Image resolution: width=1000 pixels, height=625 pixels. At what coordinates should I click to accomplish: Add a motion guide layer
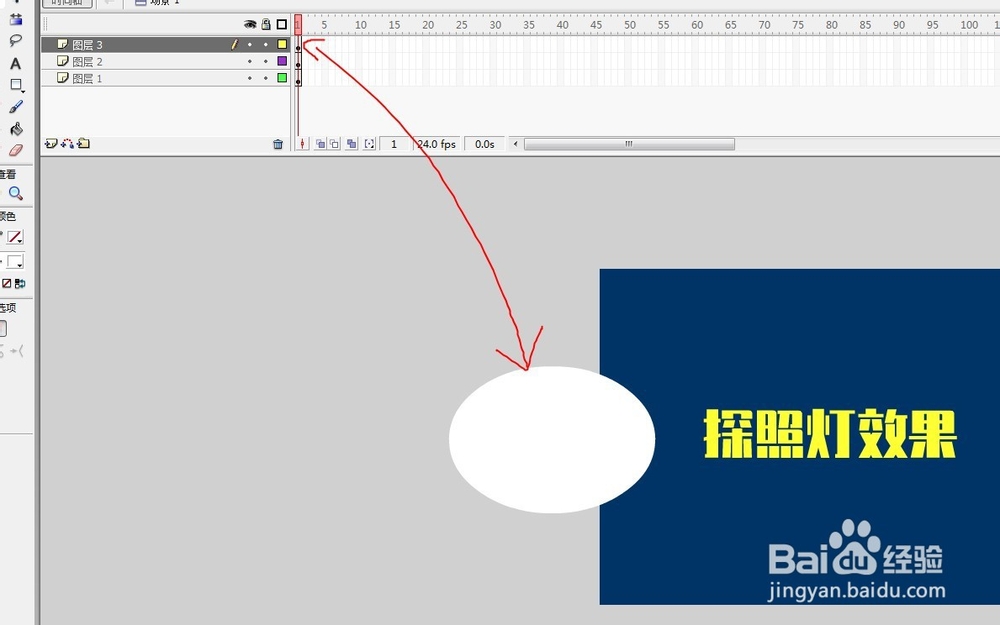coord(66,143)
